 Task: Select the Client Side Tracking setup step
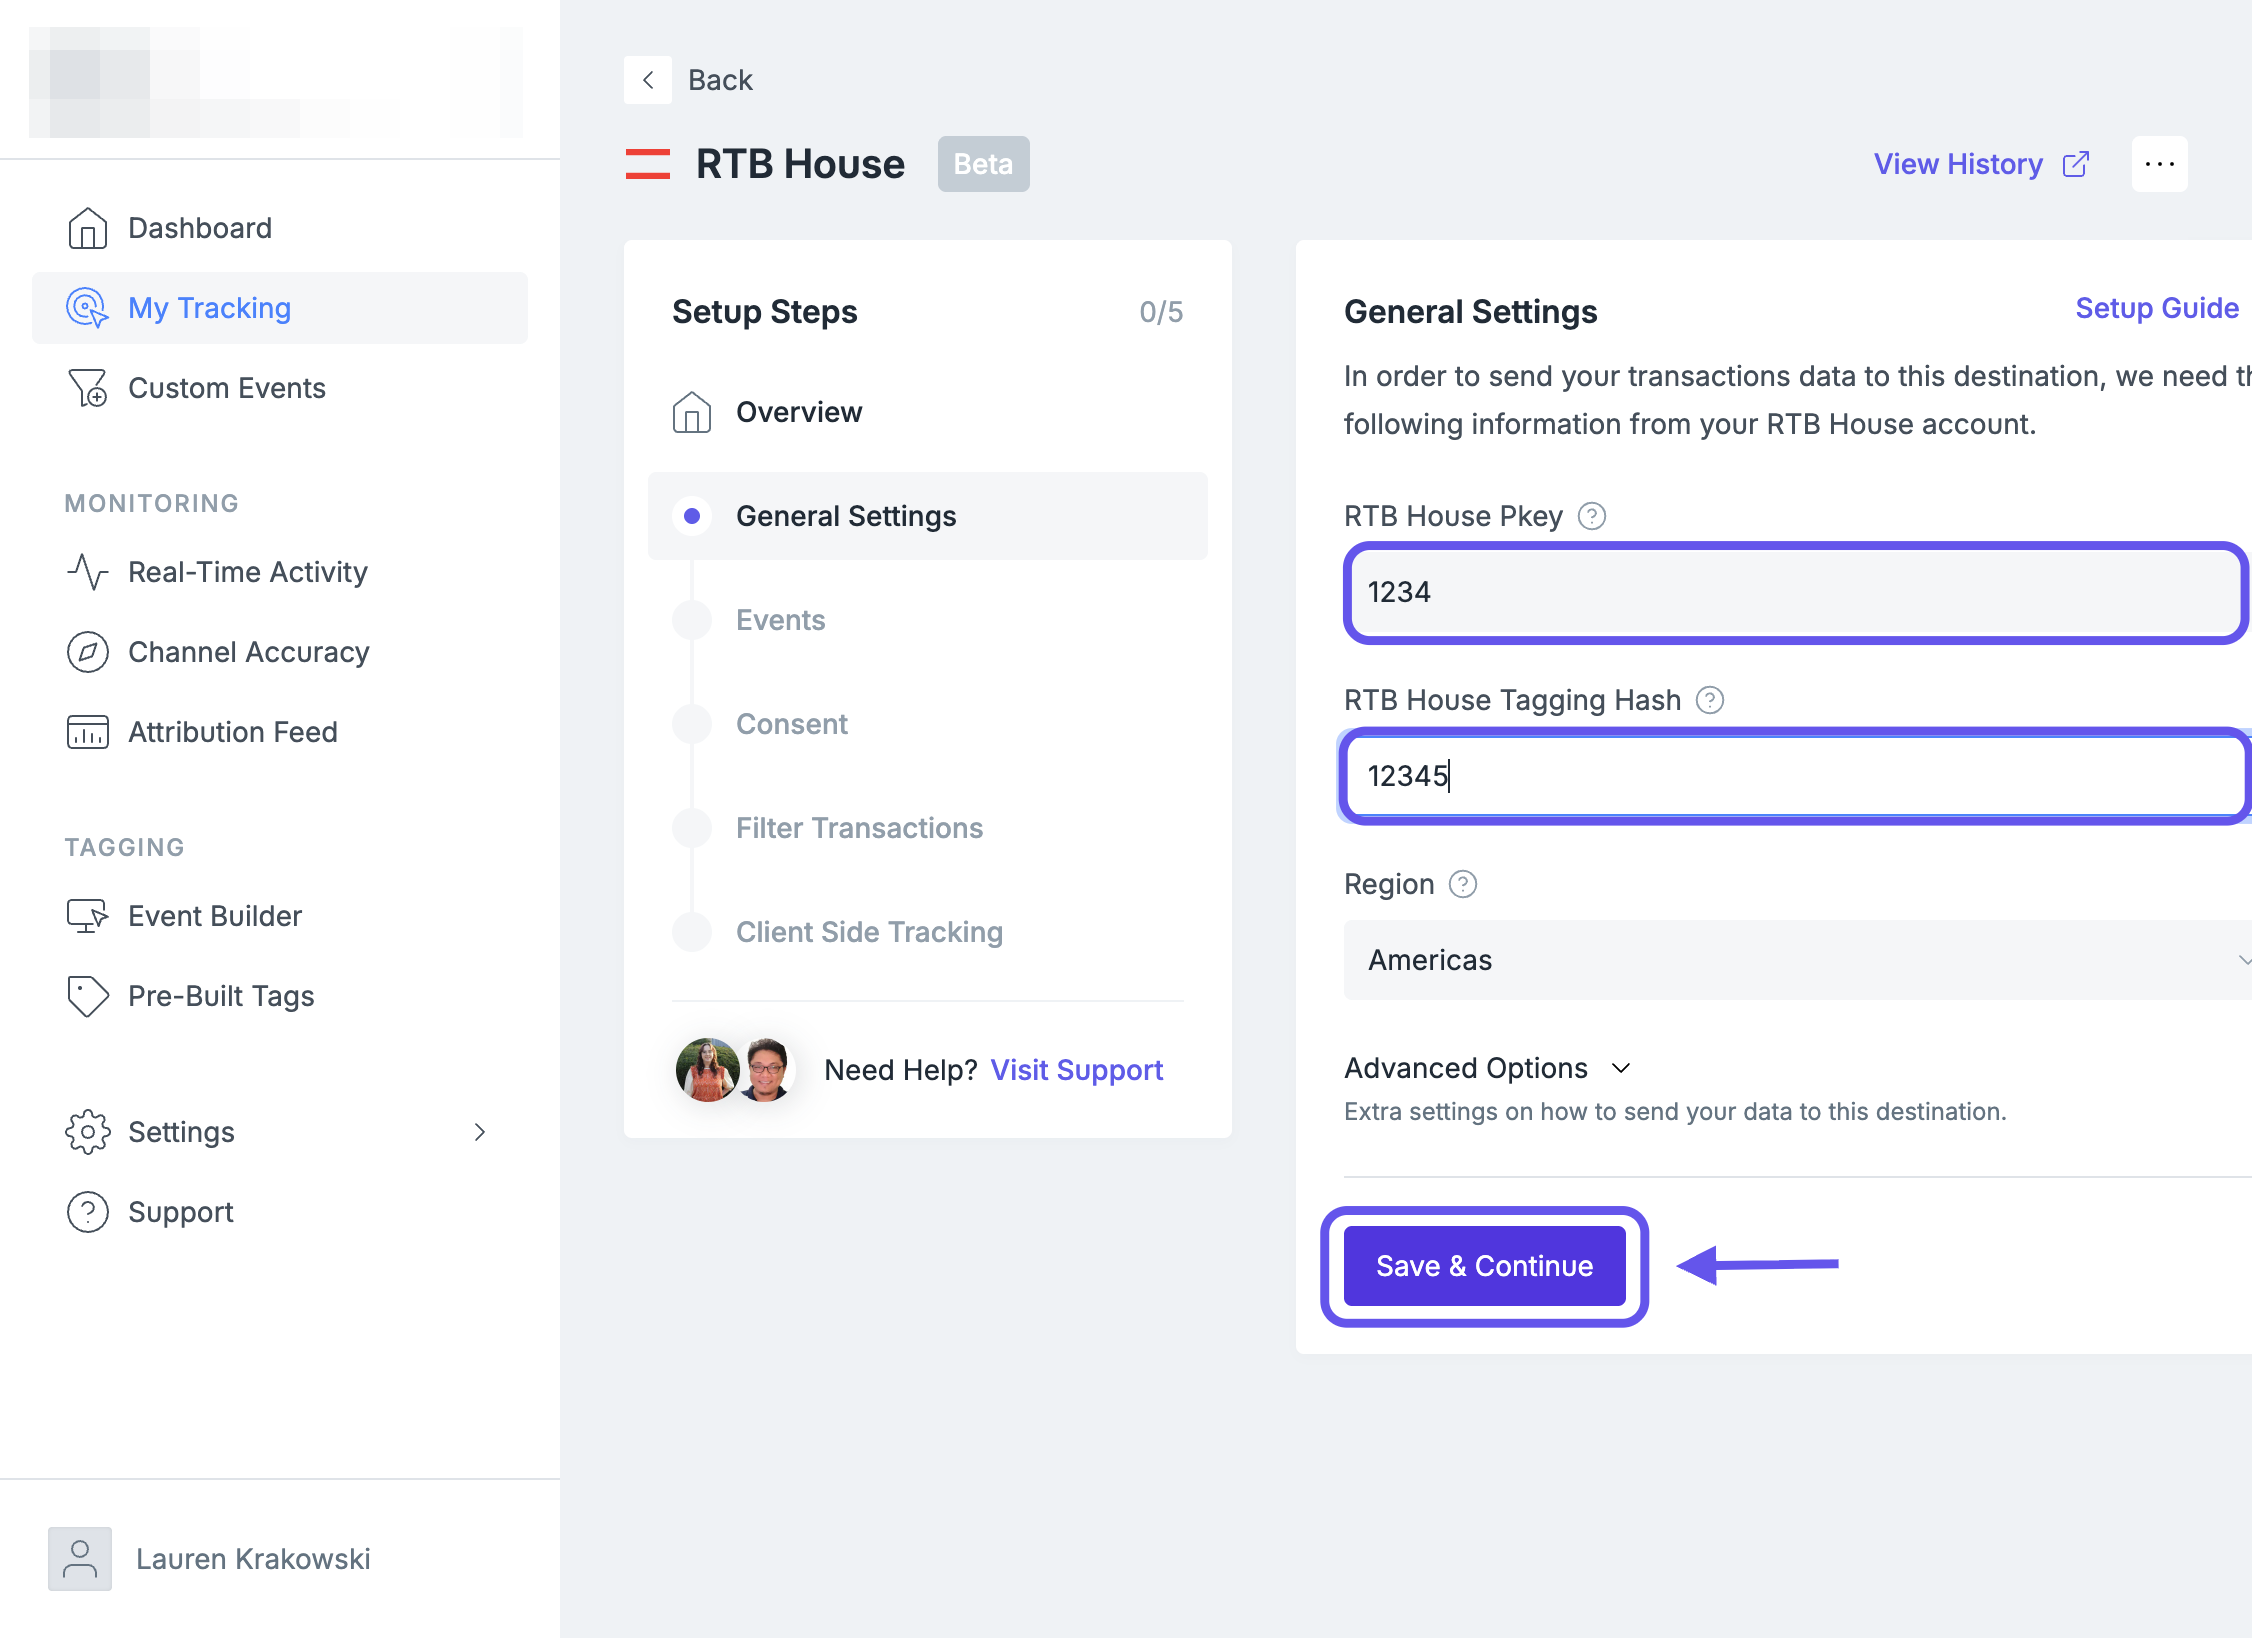pos(928,932)
